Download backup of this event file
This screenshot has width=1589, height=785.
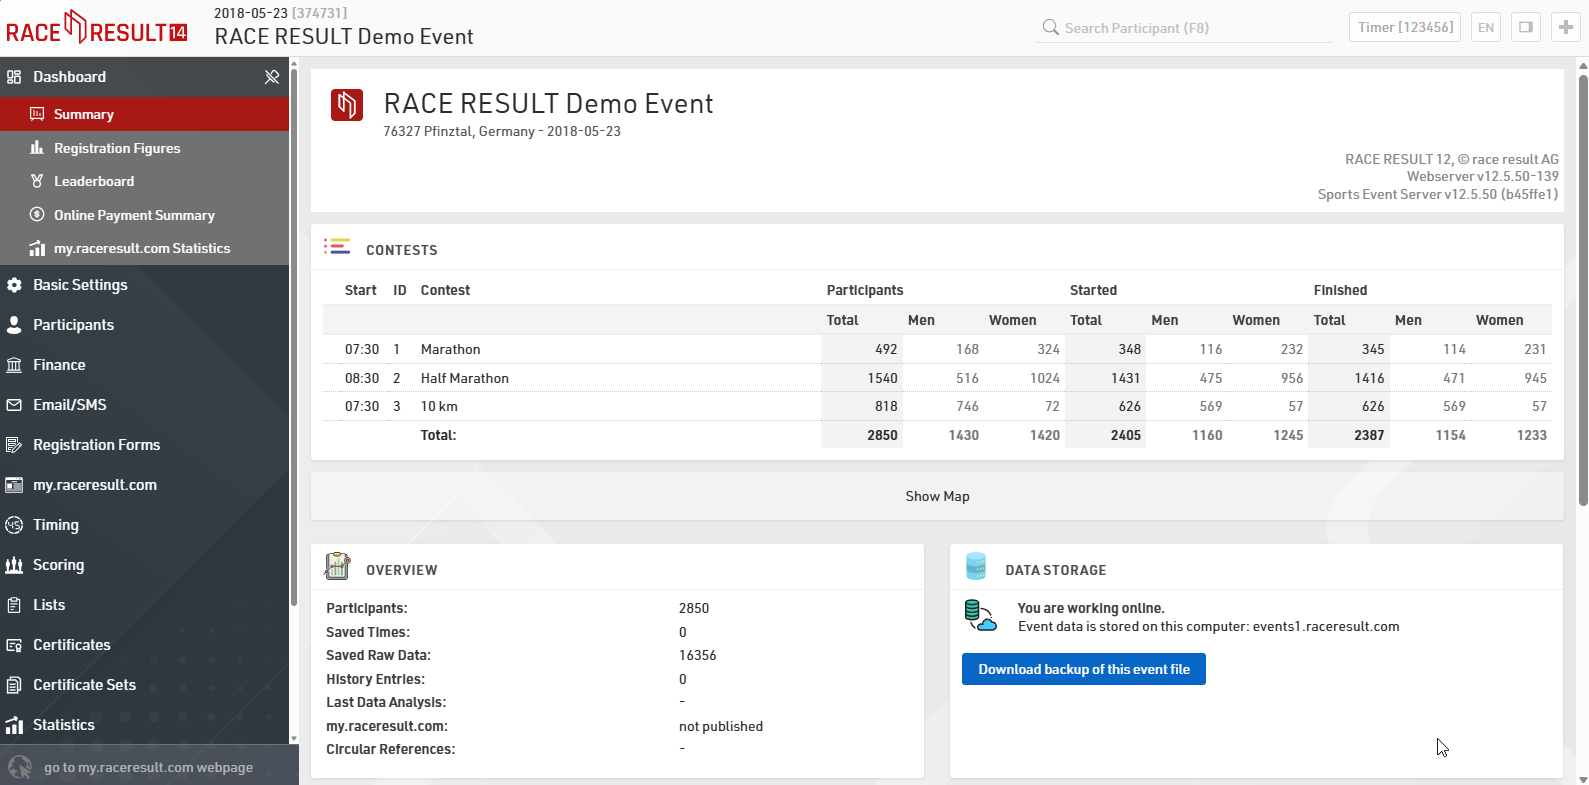coord(1083,669)
